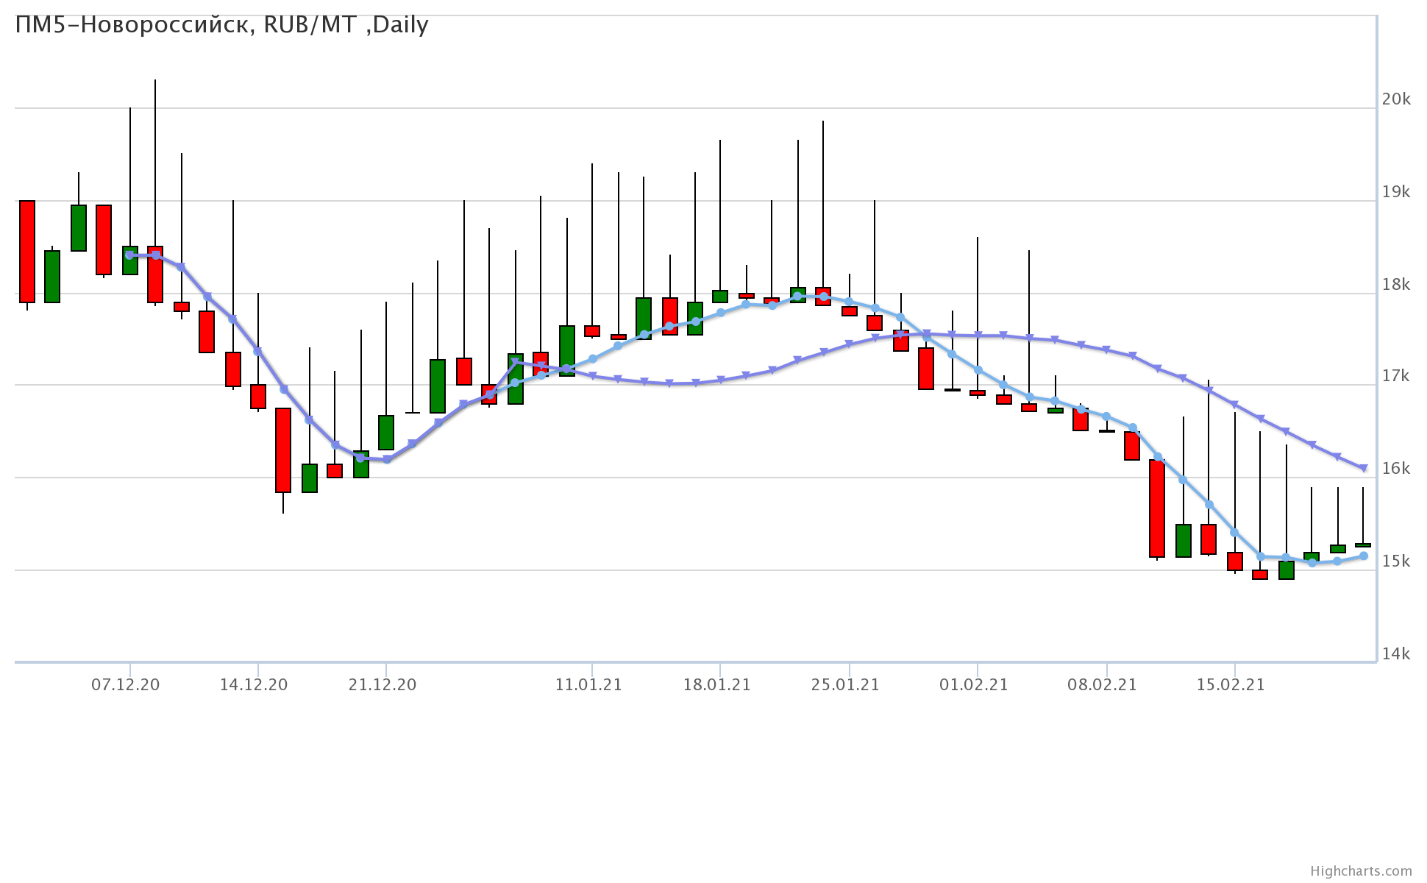Select the 15.02.21 date axis label
The image size is (1427, 883).
click(1231, 685)
